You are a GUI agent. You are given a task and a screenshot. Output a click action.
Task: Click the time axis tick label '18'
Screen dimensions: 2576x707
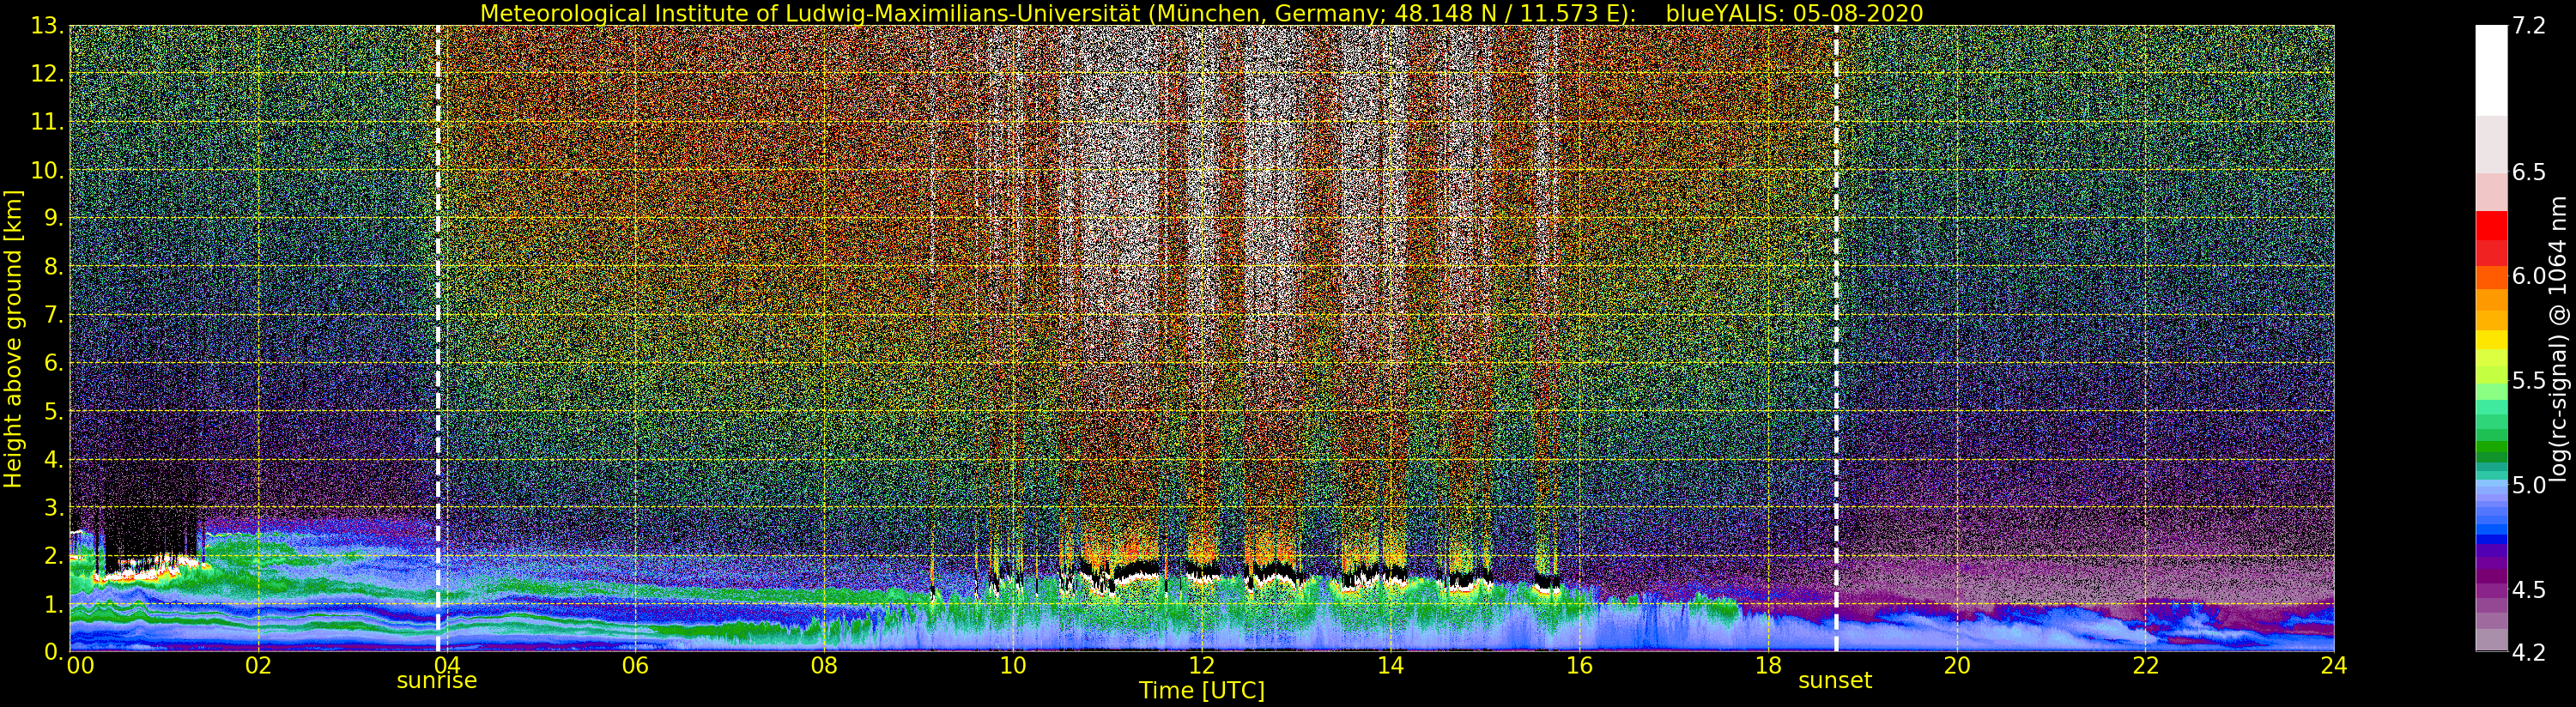click(1768, 666)
